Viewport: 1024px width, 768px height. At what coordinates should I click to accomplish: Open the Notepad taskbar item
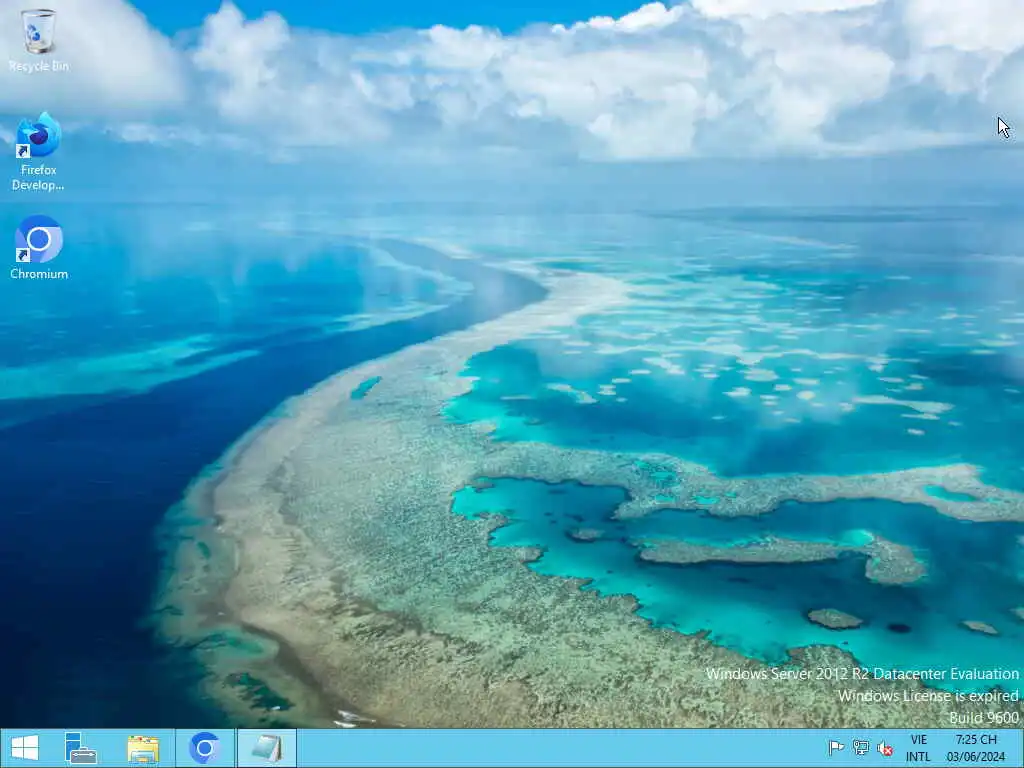266,748
